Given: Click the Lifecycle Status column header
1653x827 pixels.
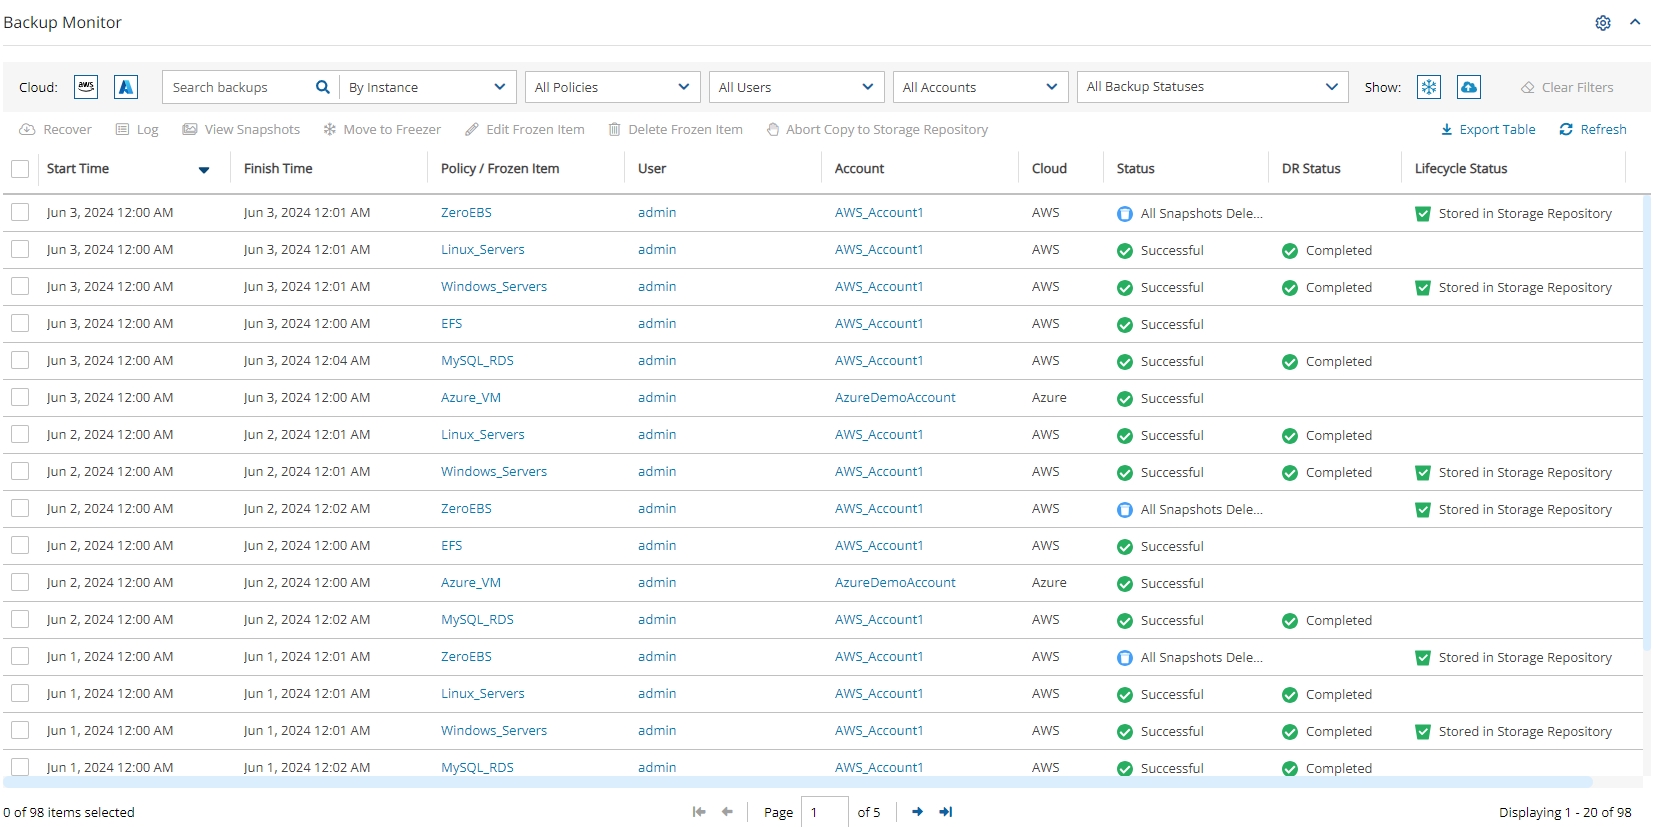Looking at the screenshot, I should [1460, 169].
